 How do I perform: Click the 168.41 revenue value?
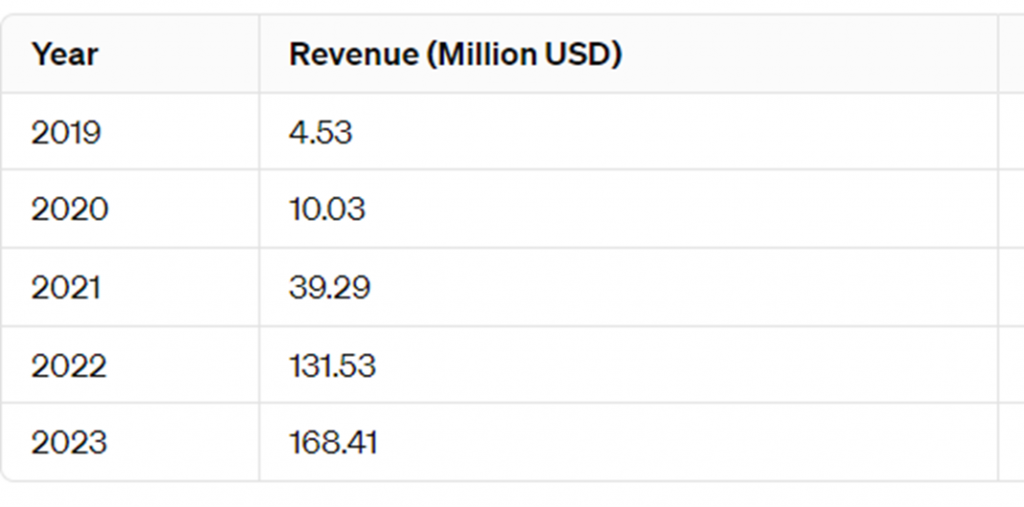pos(333,442)
